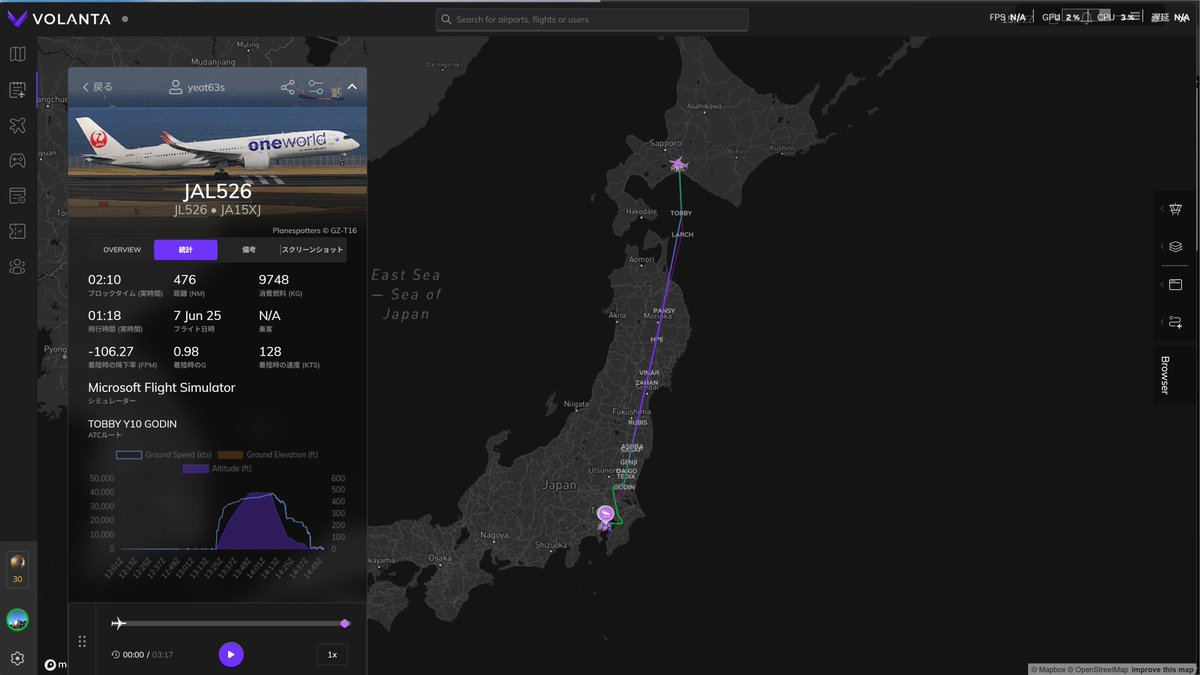The image size is (1200, 675).
Task: Expand the map layers panel
Action: 1175,246
